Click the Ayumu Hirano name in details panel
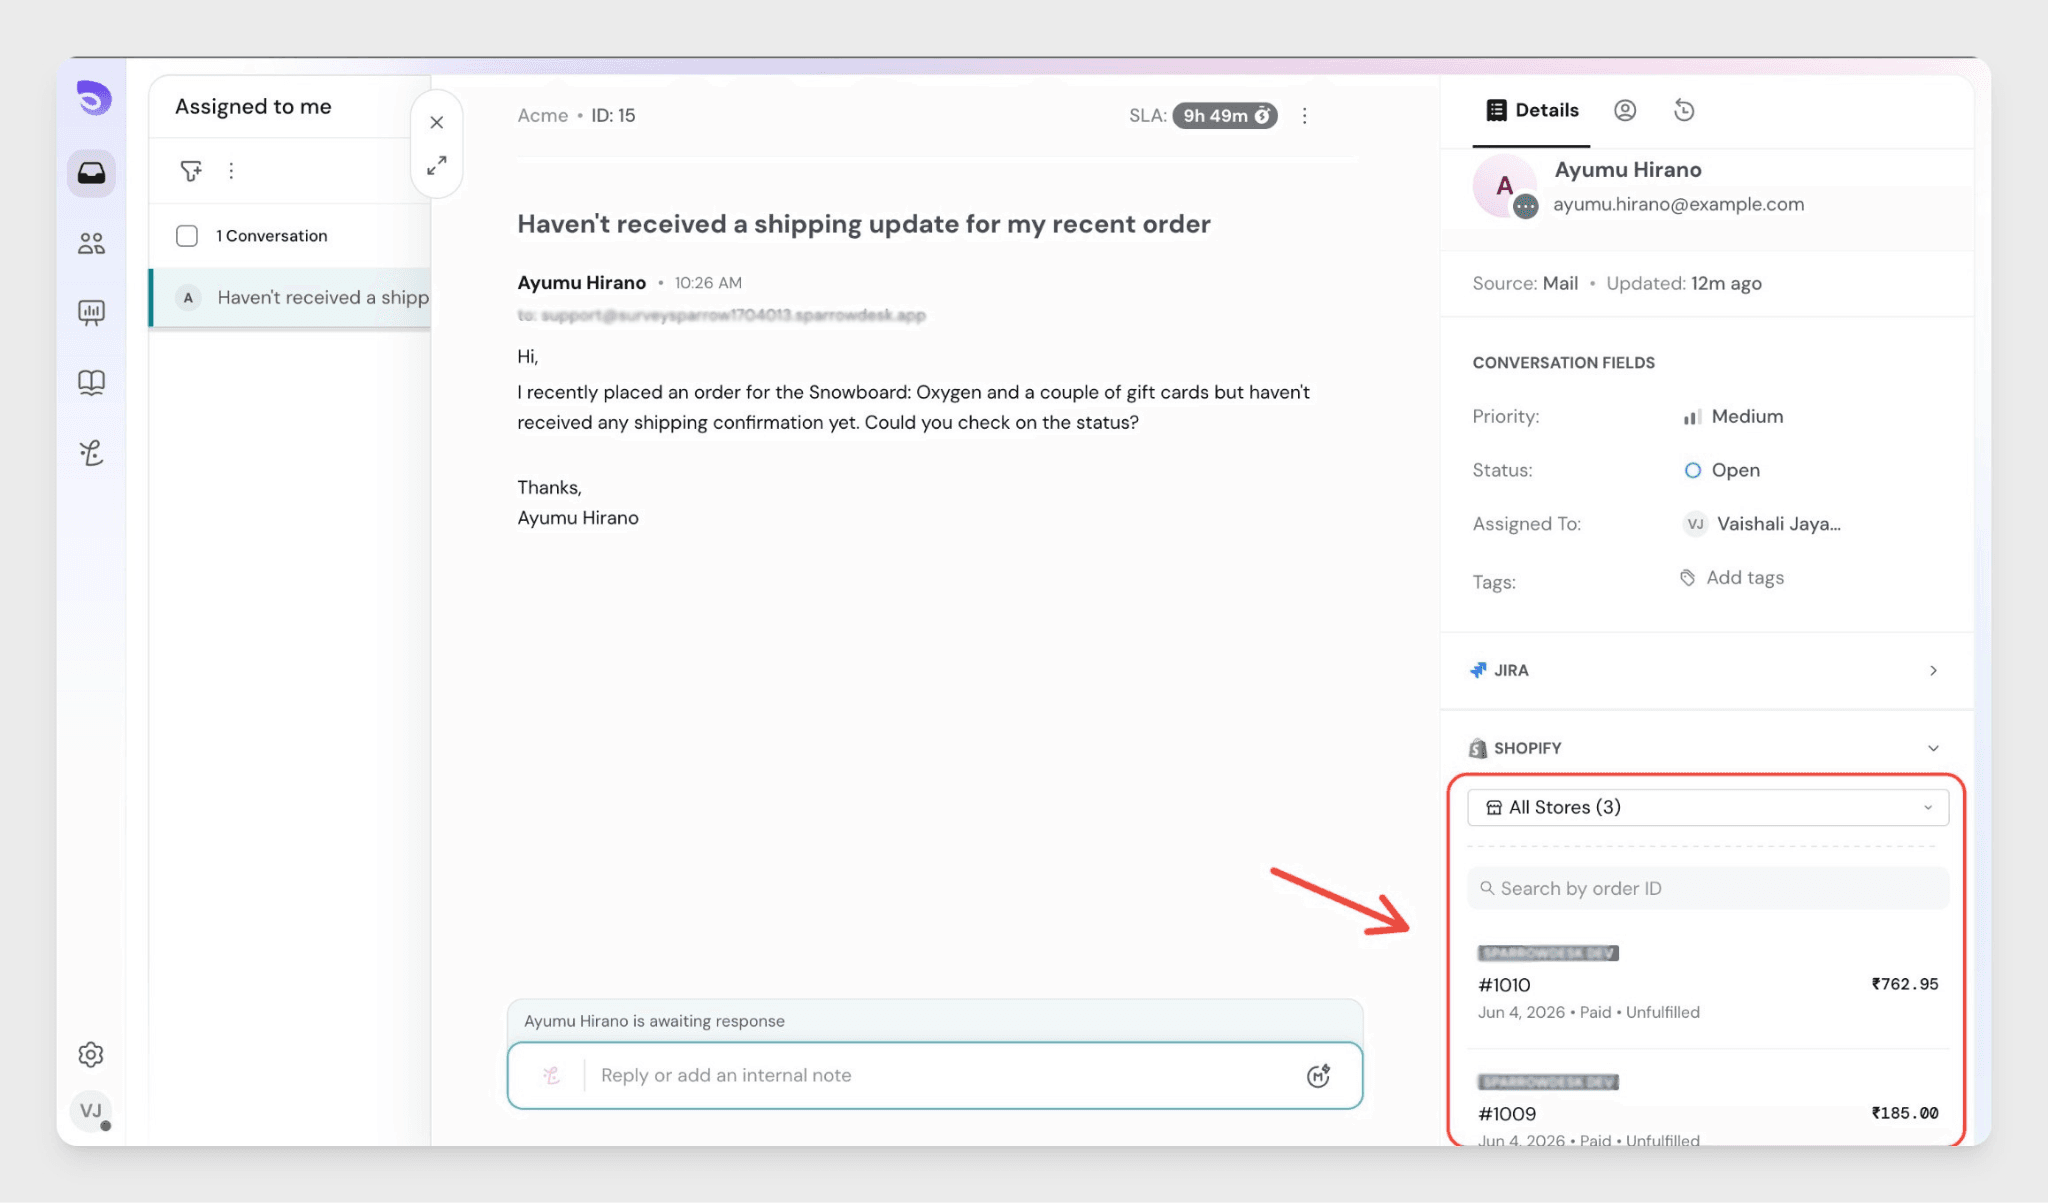This screenshot has height=1203, width=2048. coord(1628,170)
